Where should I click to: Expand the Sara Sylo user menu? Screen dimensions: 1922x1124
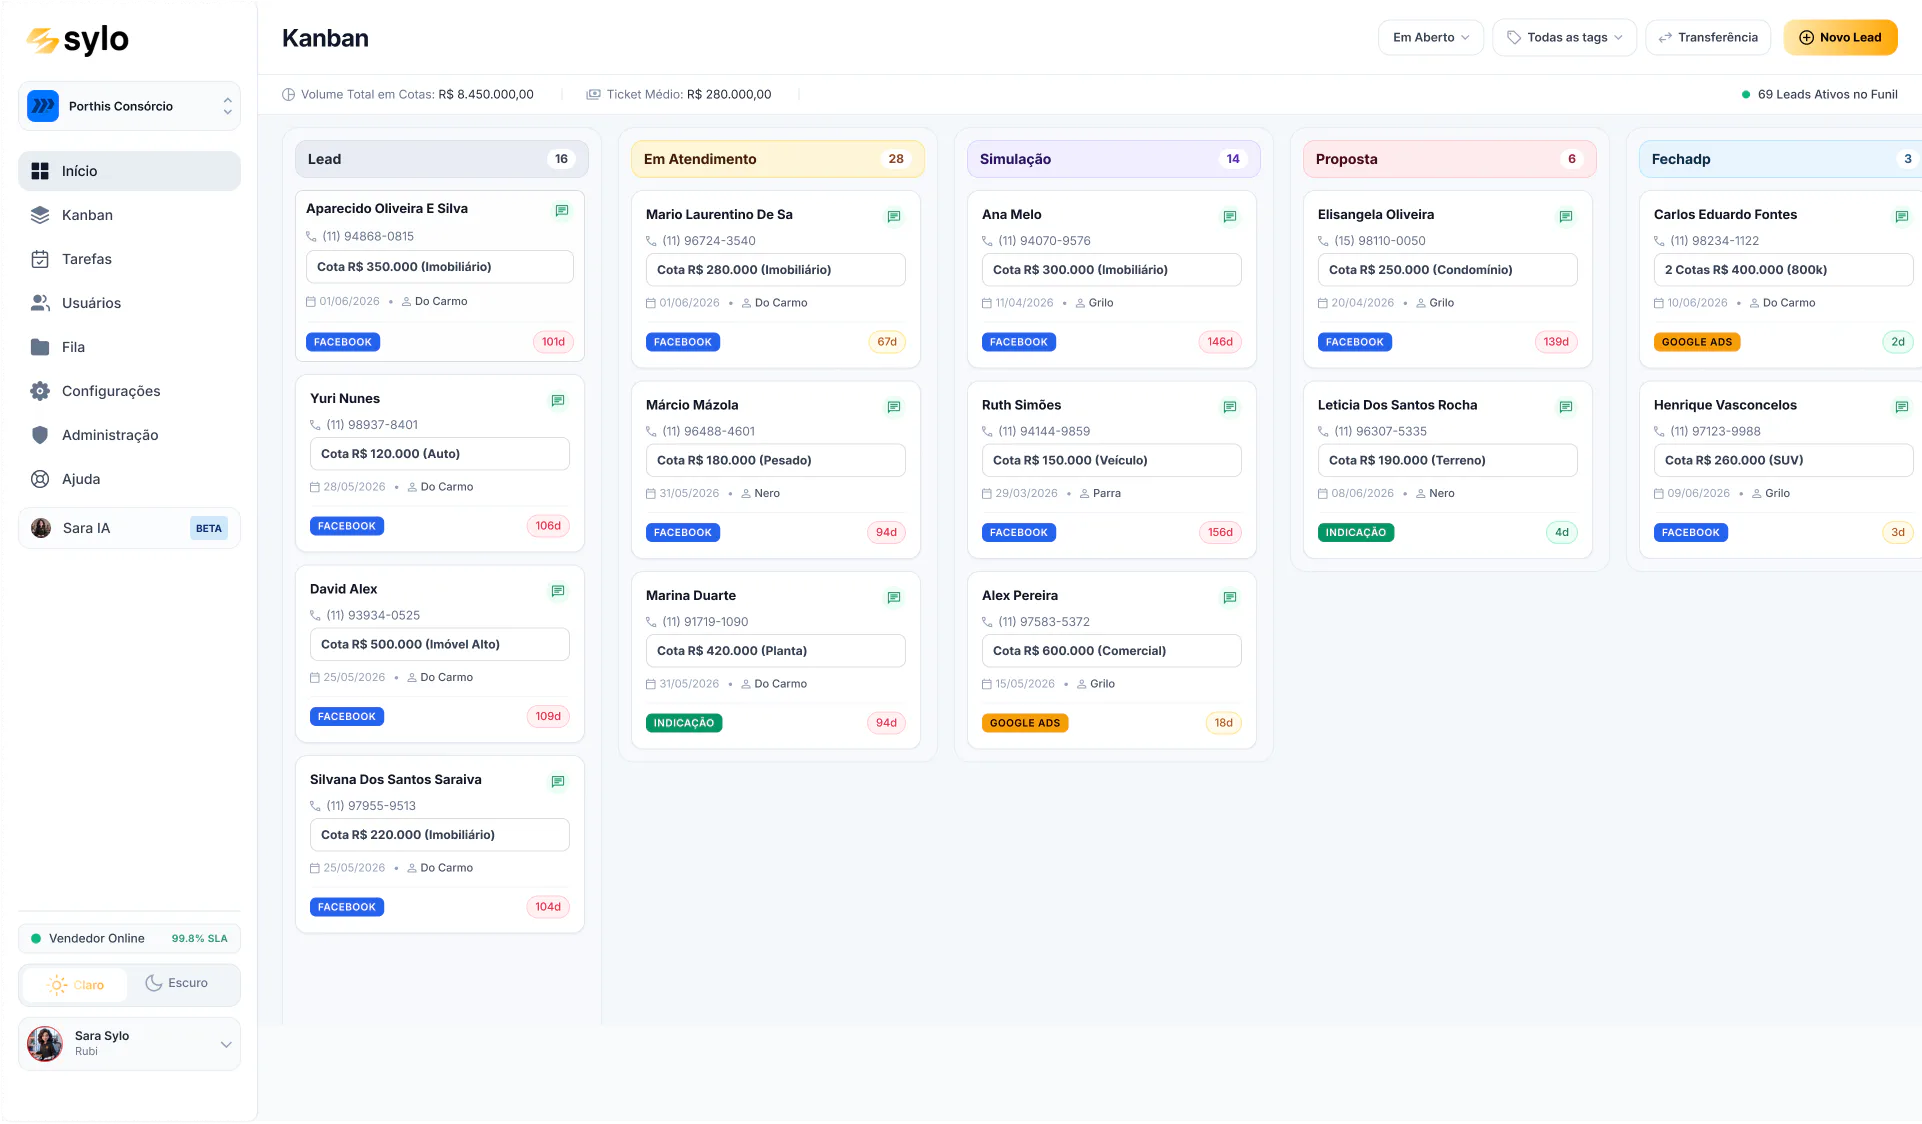(x=129, y=1044)
